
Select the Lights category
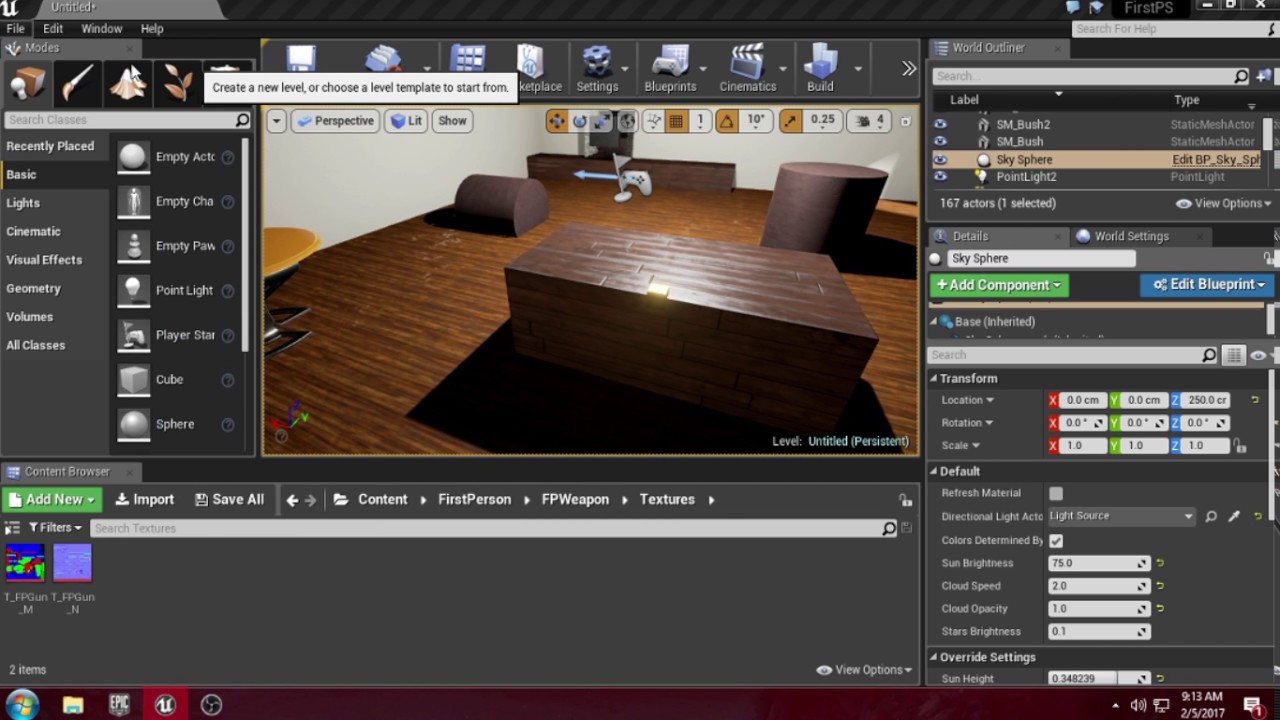coord(23,203)
